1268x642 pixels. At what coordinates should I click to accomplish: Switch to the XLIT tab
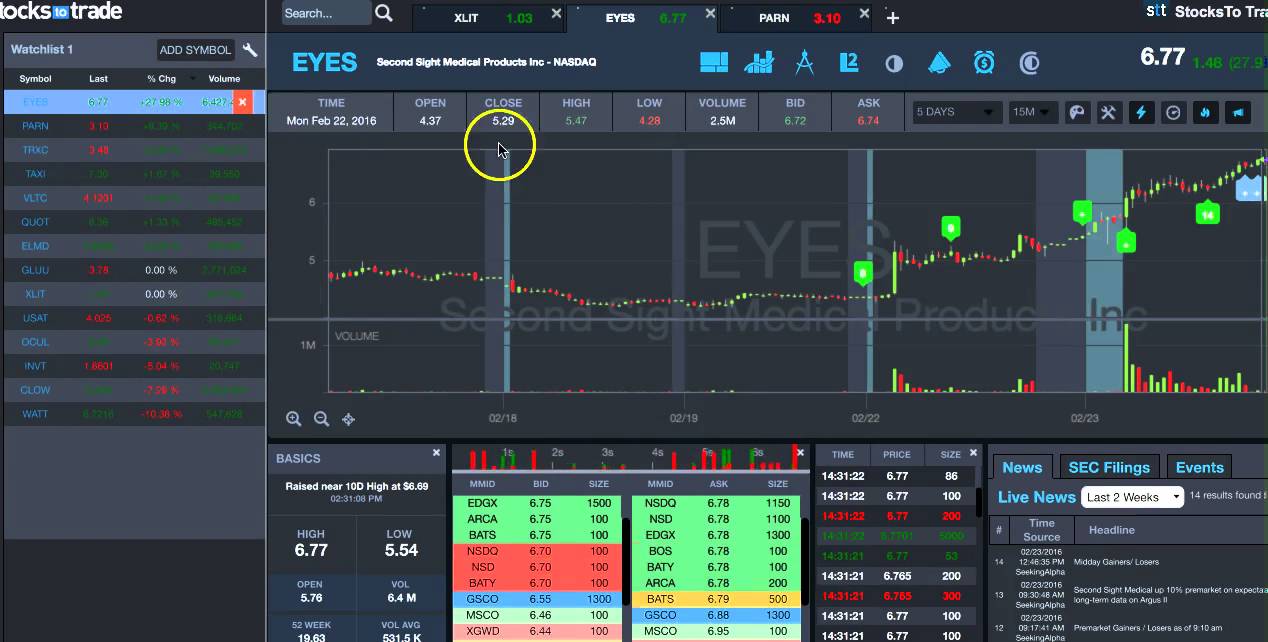489,18
